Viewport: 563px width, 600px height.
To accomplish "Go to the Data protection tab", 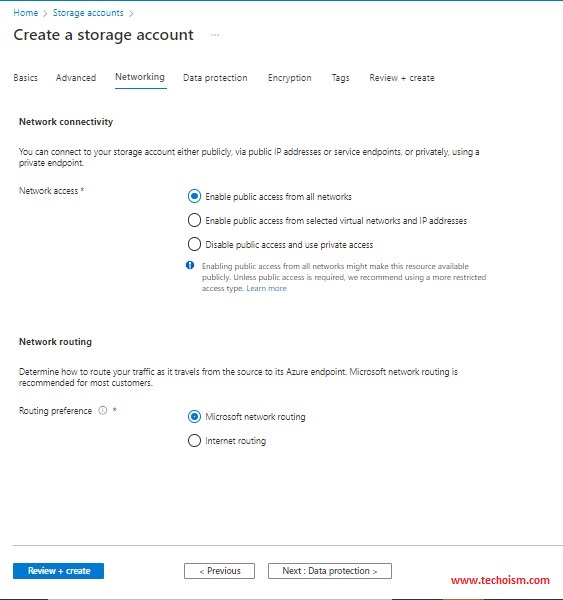I will pyautogui.click(x=215, y=78).
